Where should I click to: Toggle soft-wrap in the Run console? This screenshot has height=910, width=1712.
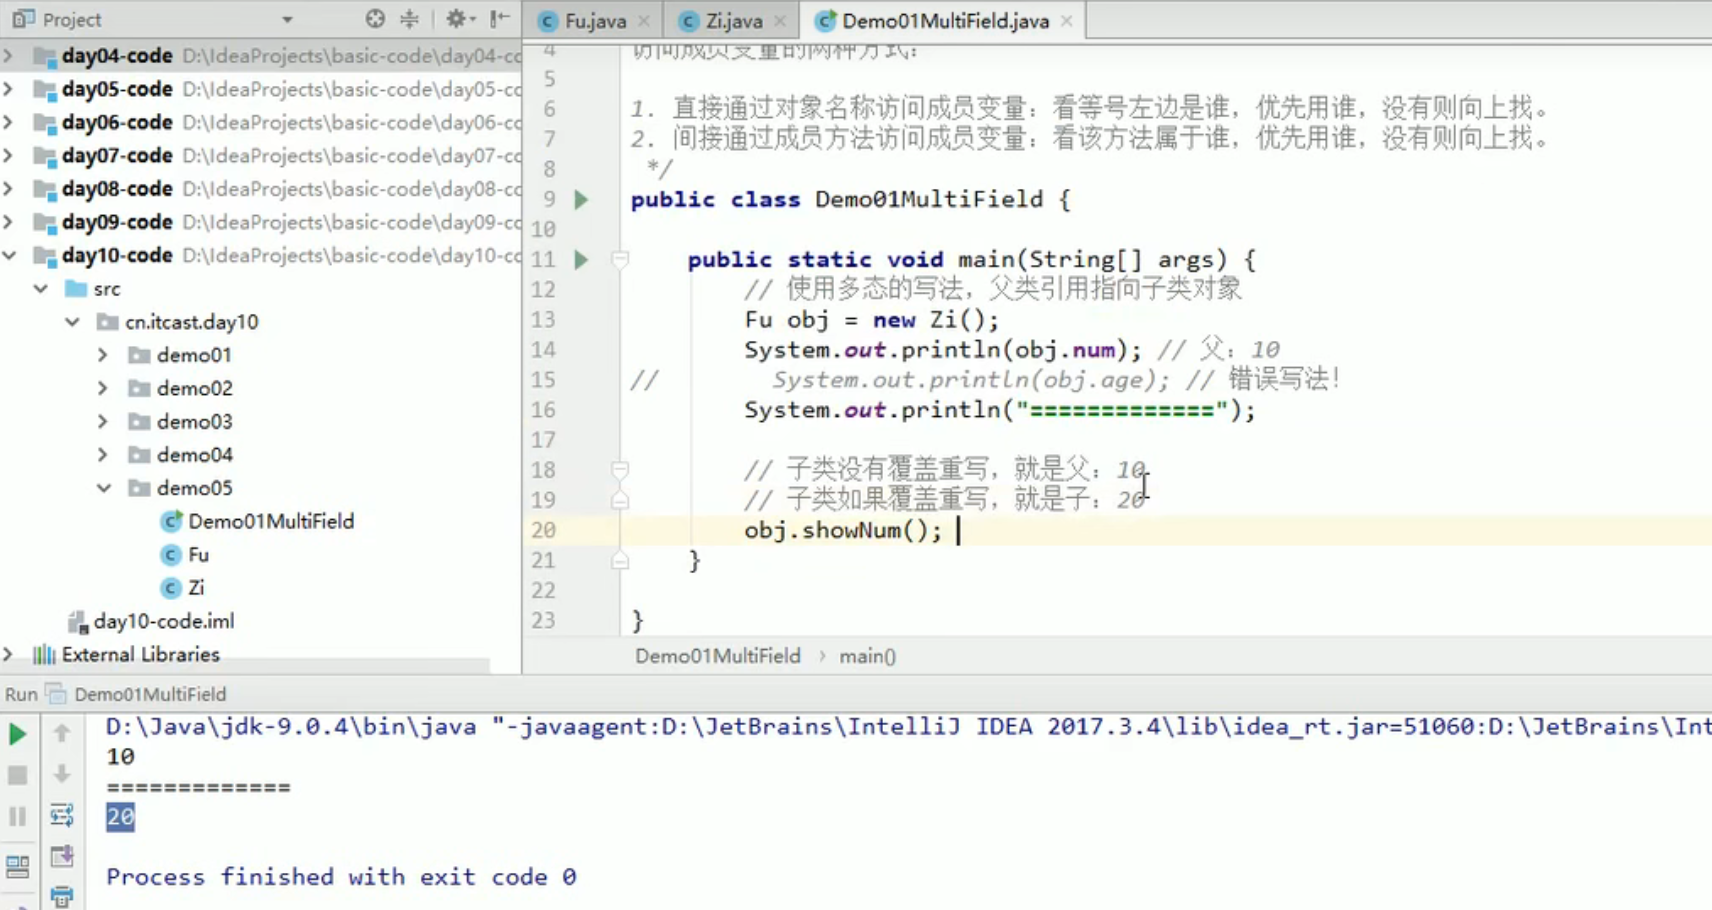pos(62,816)
